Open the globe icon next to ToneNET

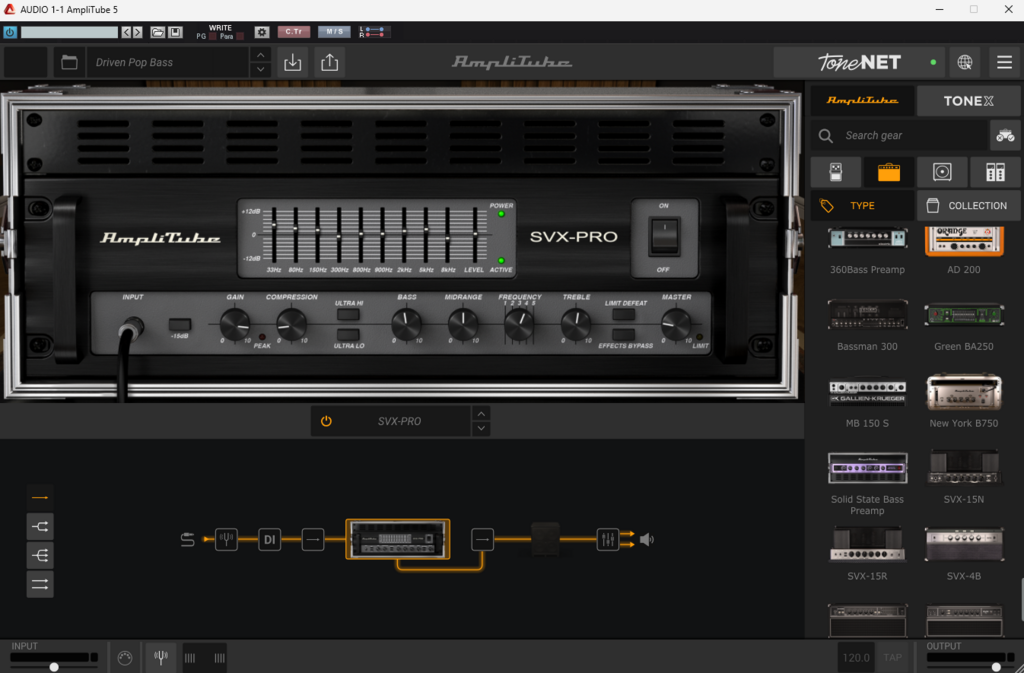click(965, 63)
